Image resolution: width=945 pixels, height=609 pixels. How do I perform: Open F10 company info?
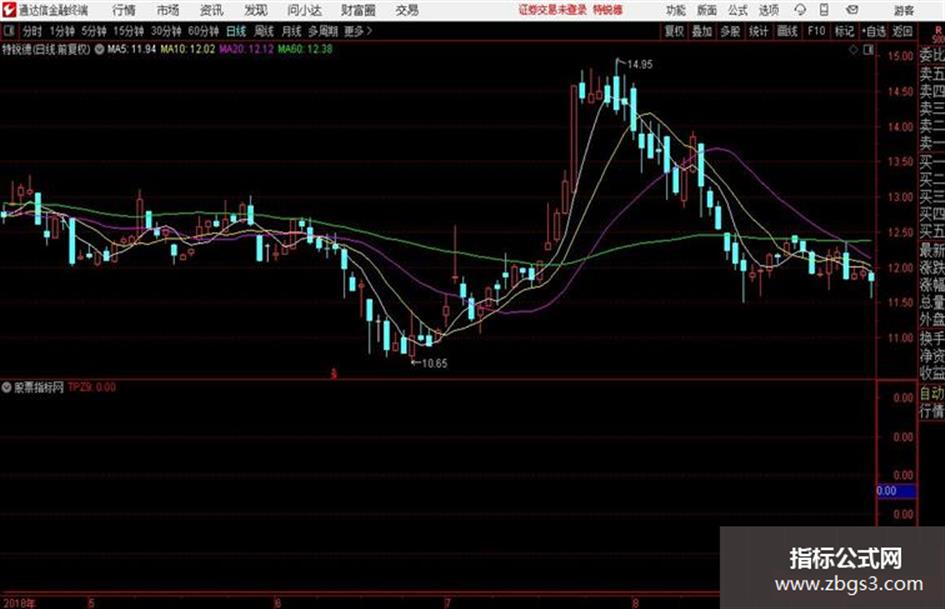(x=817, y=31)
